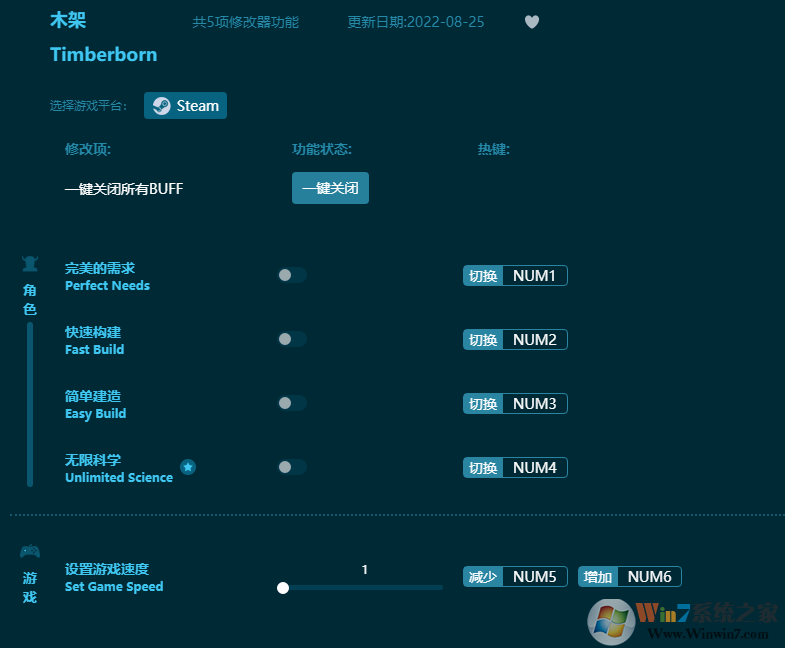785x648 pixels.
Task: Click the heart favorite icon
Action: pyautogui.click(x=532, y=22)
